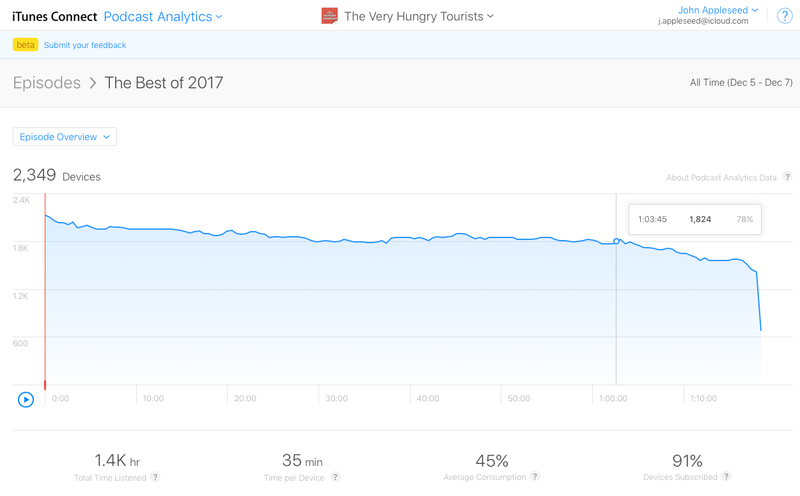Click the All Time date range
This screenshot has height=496, width=800.
741,82
